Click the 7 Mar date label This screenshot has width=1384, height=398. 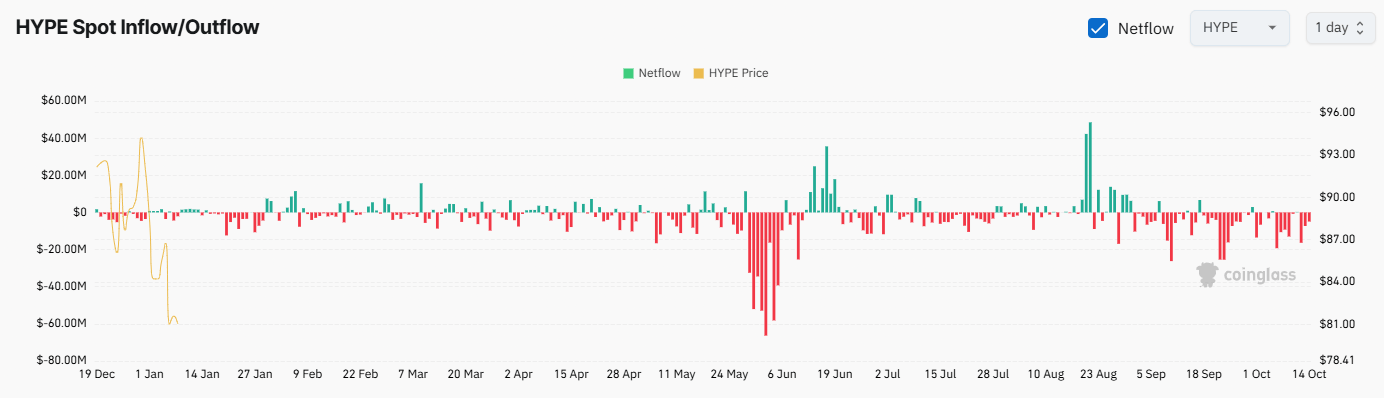pos(412,374)
